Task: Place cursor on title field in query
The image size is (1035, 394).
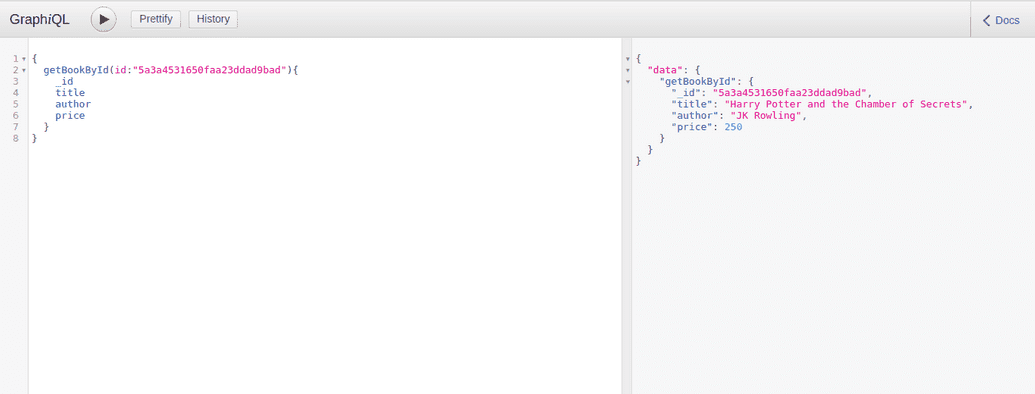Action: (70, 92)
